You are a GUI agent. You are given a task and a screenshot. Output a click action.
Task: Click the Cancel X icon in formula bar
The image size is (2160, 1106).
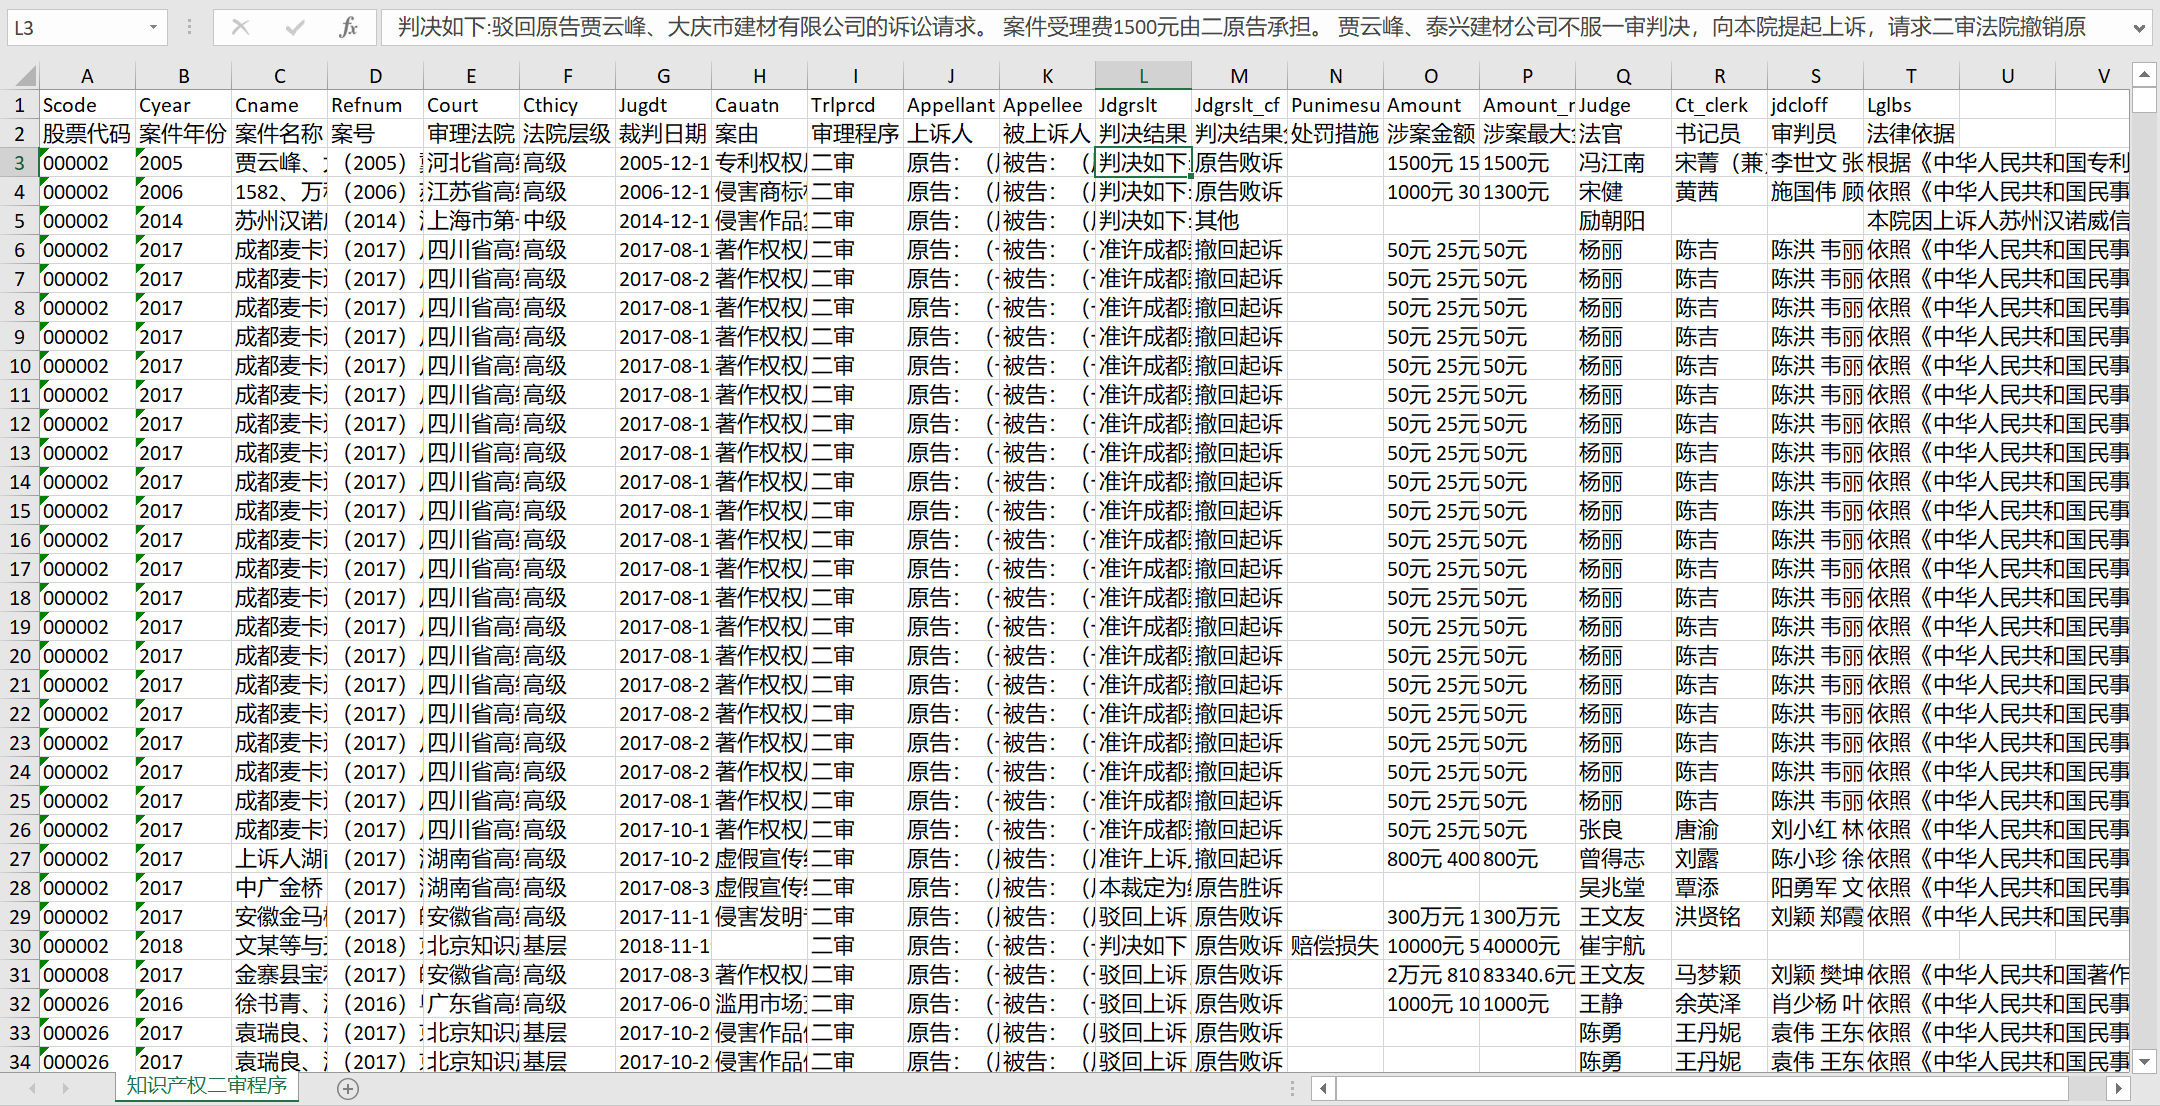click(240, 27)
